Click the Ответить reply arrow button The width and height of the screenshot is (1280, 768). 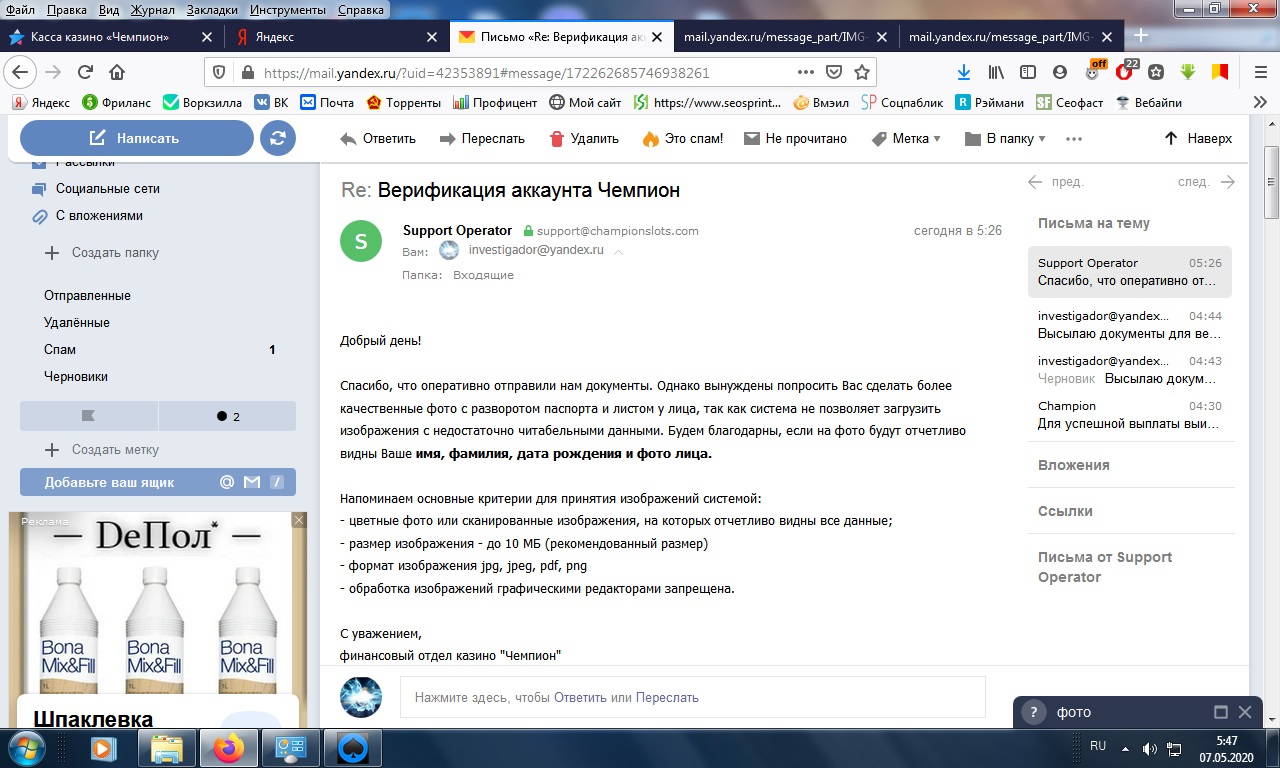[x=378, y=139]
